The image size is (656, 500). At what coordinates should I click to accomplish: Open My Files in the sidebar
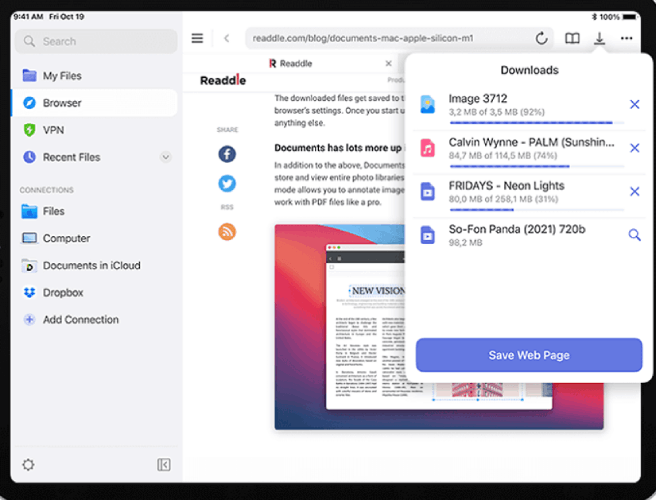click(x=95, y=76)
